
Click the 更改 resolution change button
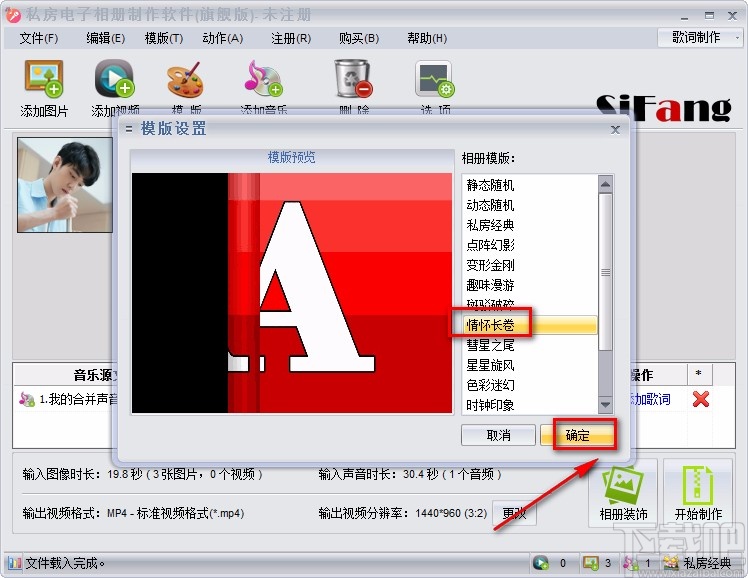pos(514,513)
